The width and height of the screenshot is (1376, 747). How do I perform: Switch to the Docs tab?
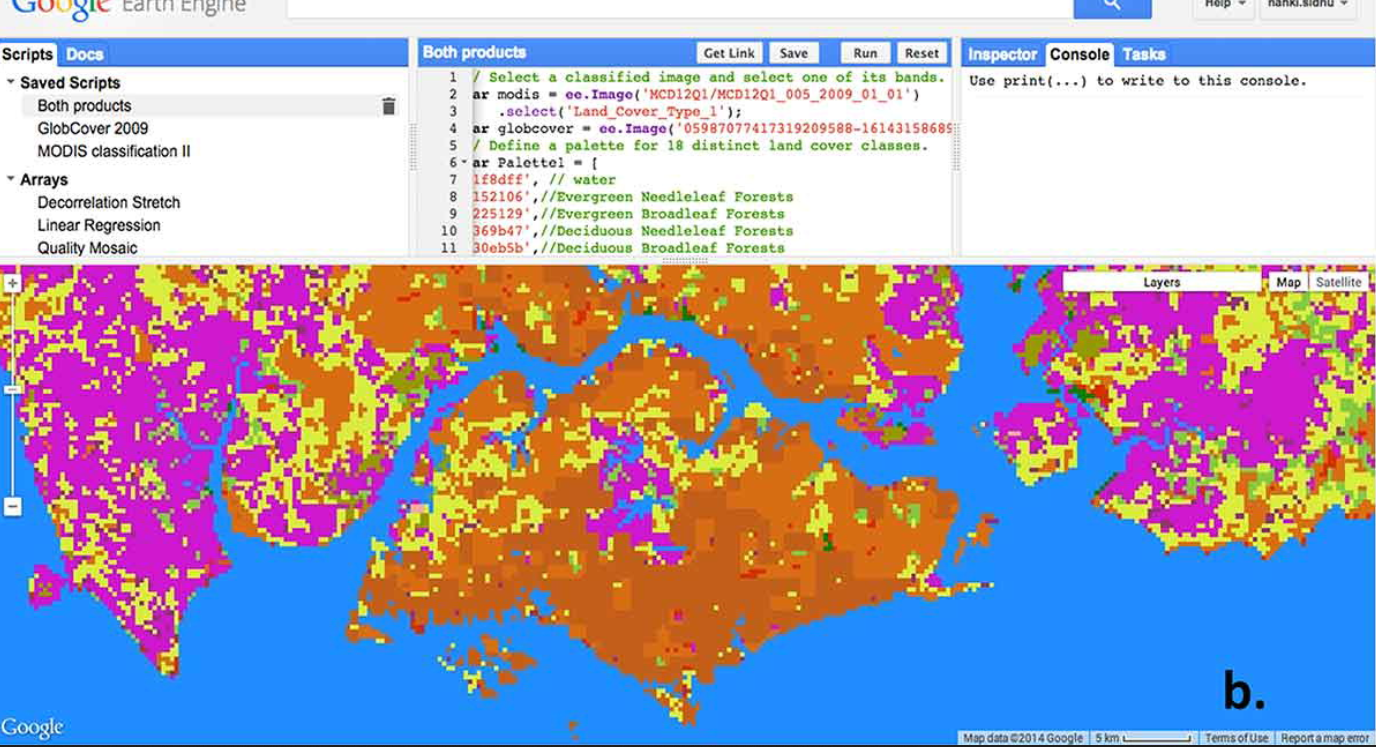click(x=84, y=54)
